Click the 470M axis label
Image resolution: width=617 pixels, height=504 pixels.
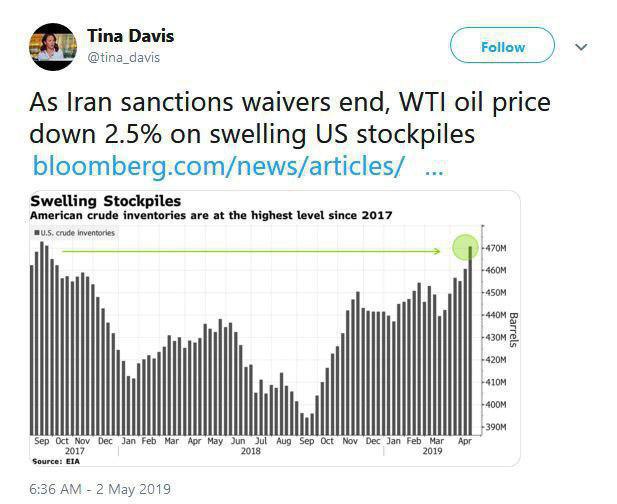(496, 248)
